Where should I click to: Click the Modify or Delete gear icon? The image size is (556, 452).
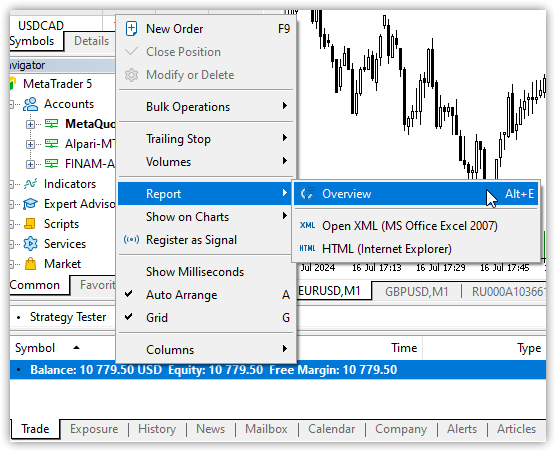(132, 75)
